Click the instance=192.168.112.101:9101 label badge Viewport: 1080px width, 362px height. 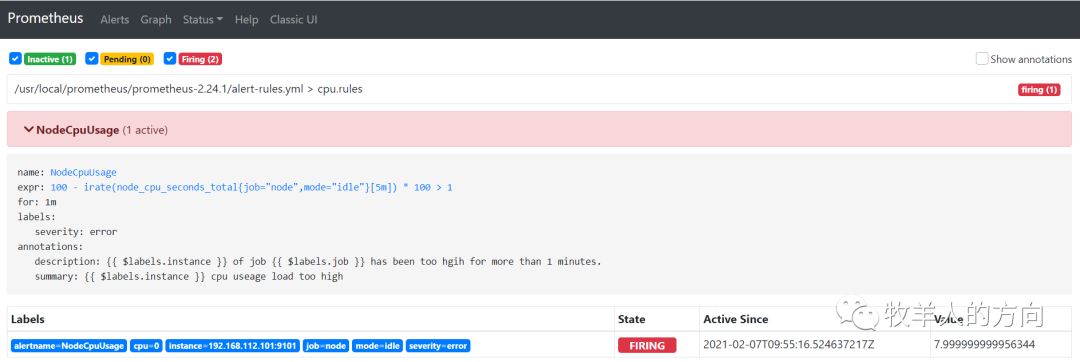click(x=232, y=345)
